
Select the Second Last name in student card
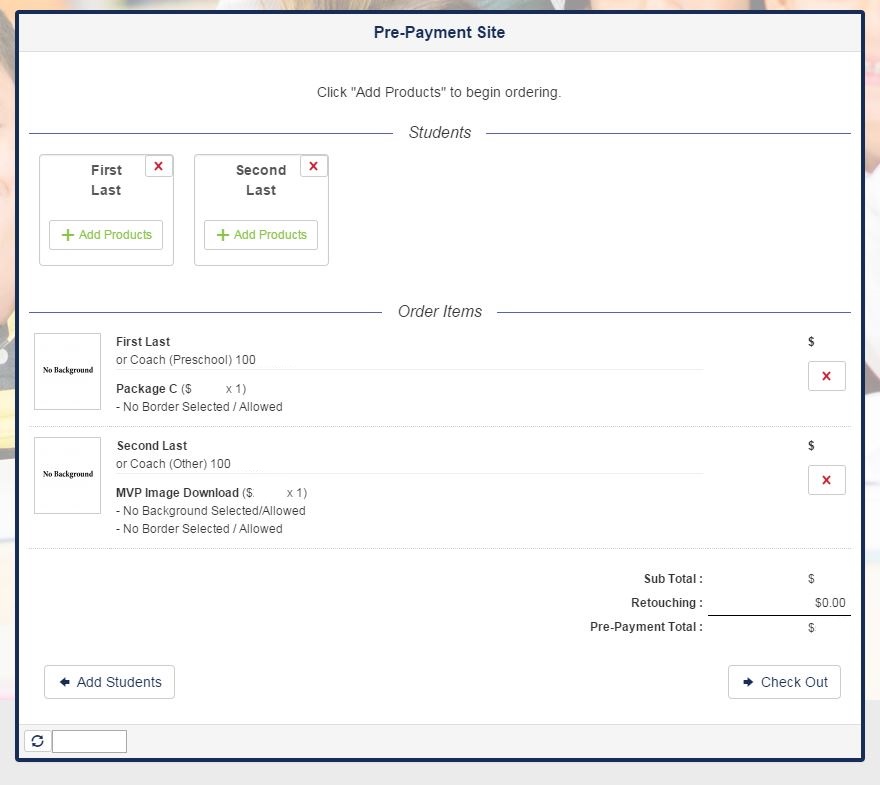point(261,180)
